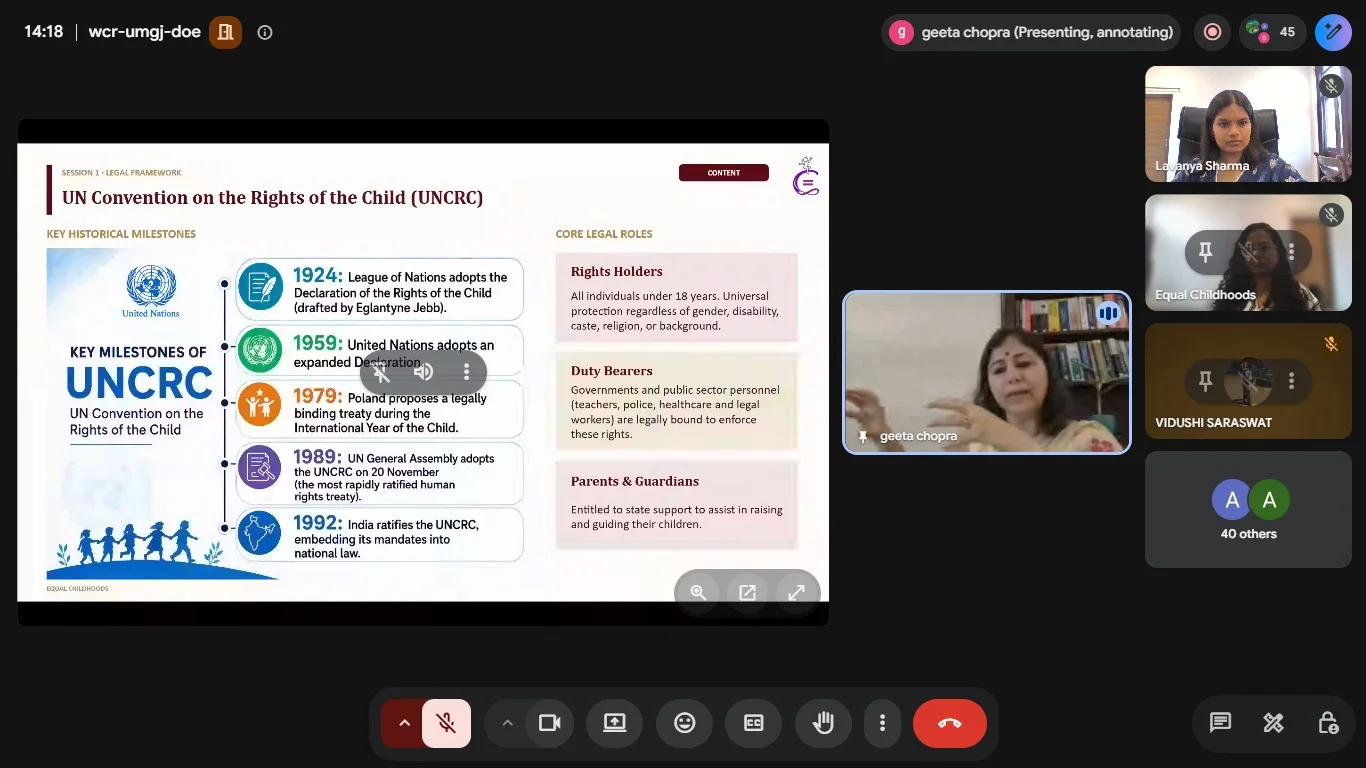Open more options menu in call controls
This screenshot has height=768, width=1366.
(882, 723)
